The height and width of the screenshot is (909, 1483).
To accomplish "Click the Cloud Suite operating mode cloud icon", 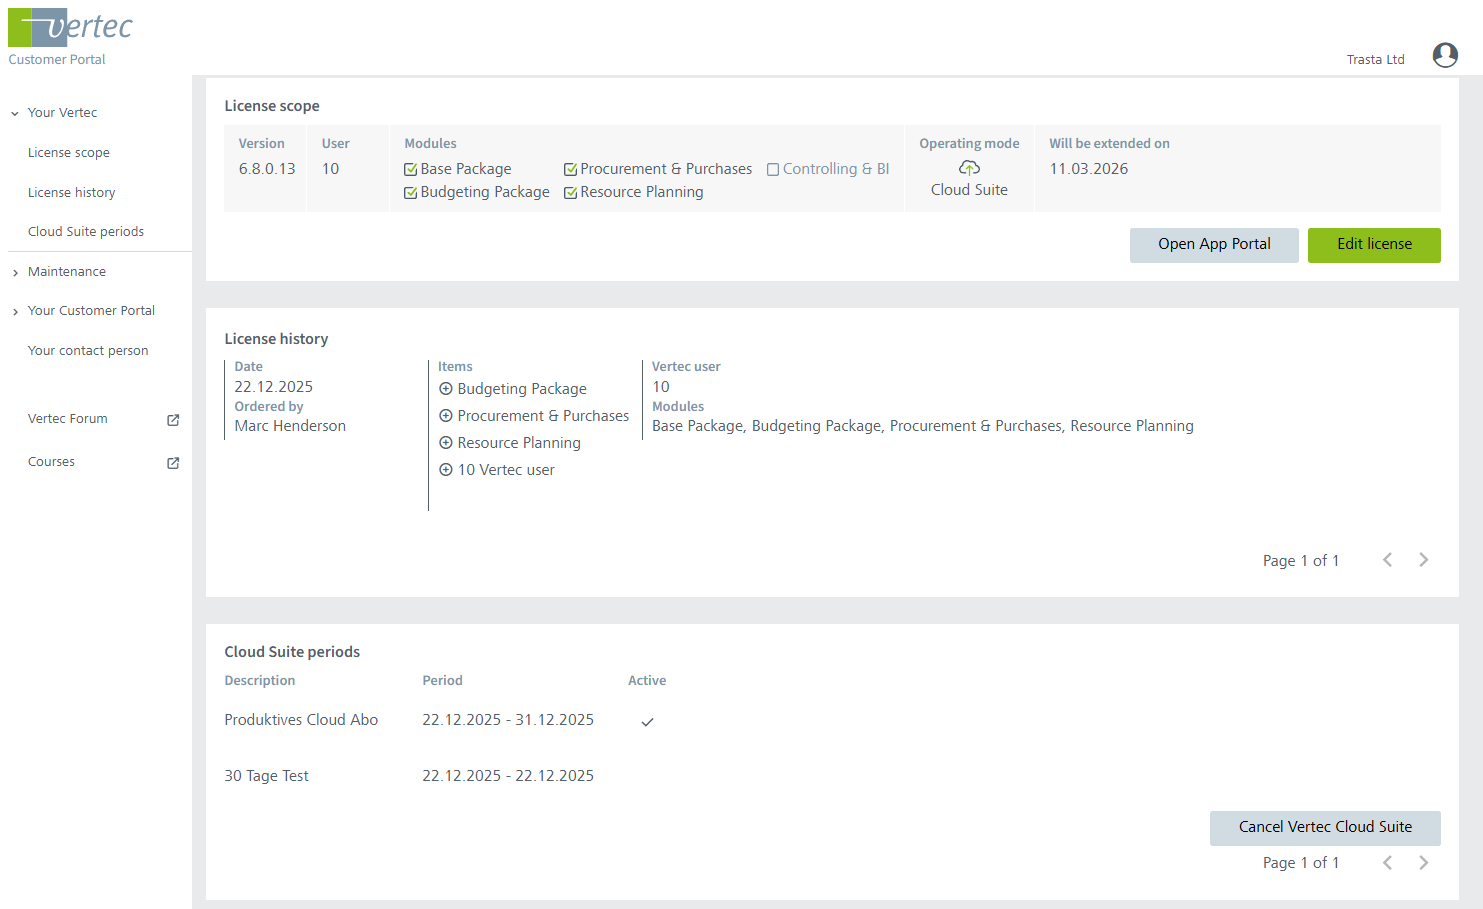I will (969, 168).
